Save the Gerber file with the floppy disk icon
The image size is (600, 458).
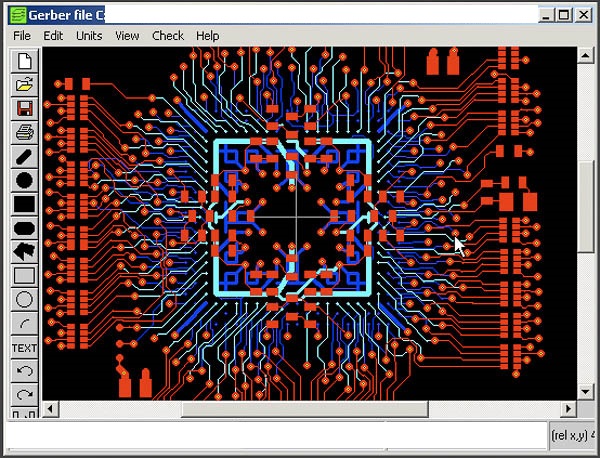[24, 109]
